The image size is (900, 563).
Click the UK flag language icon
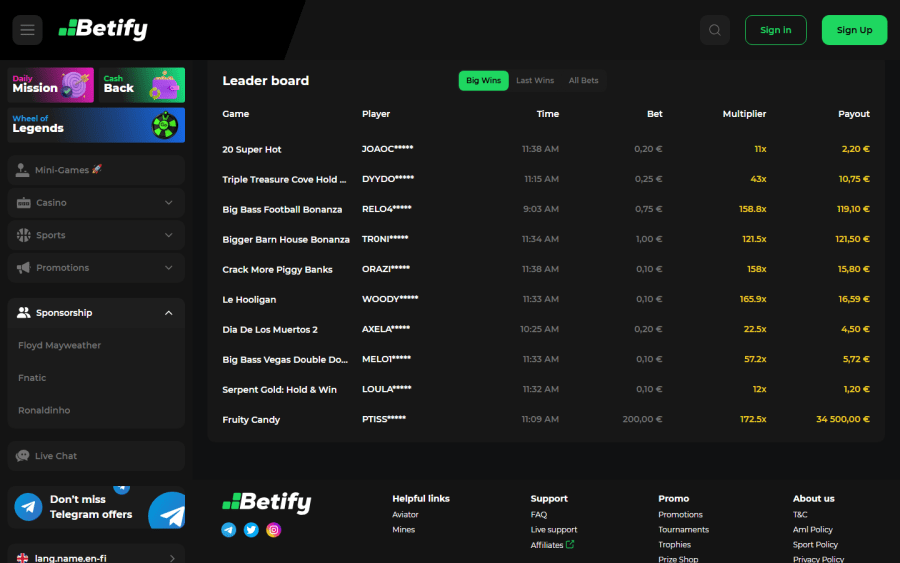point(22,558)
